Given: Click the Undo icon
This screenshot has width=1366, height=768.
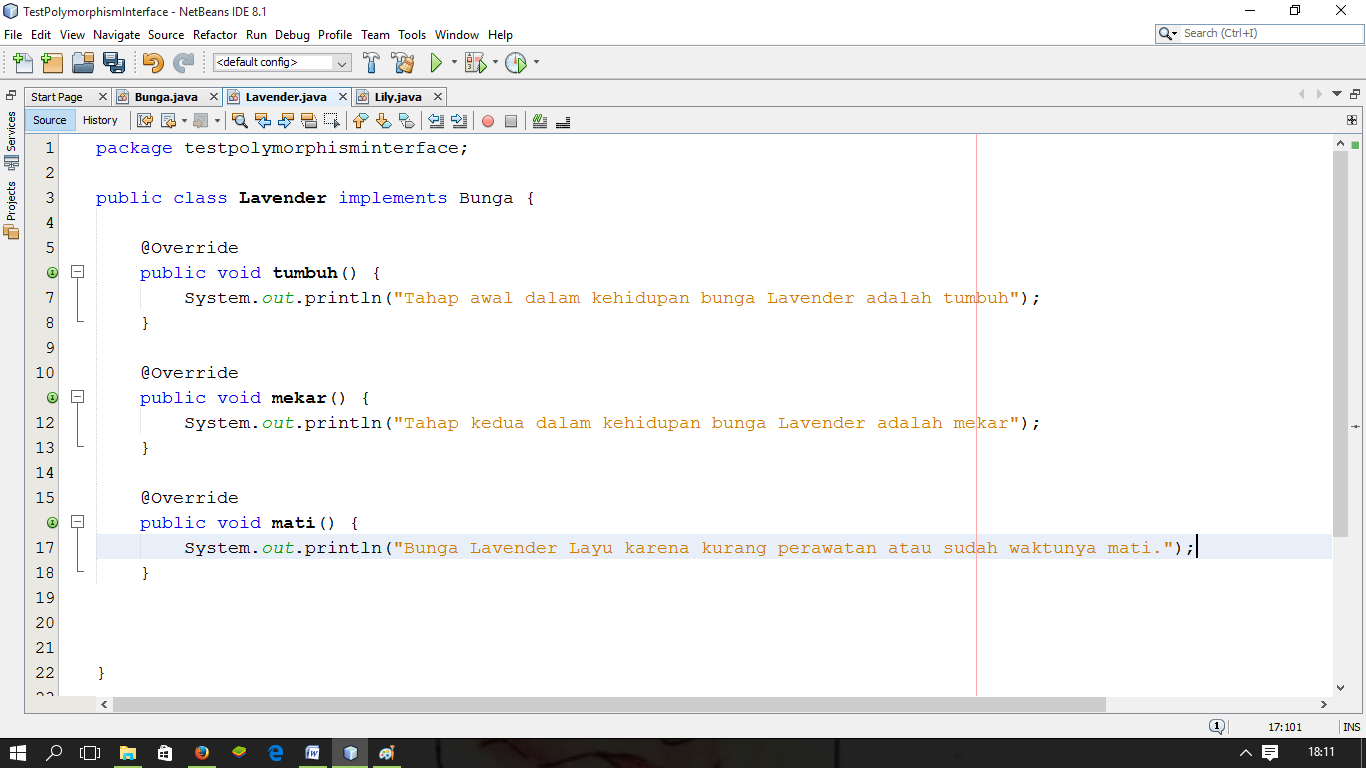Looking at the screenshot, I should click(150, 62).
